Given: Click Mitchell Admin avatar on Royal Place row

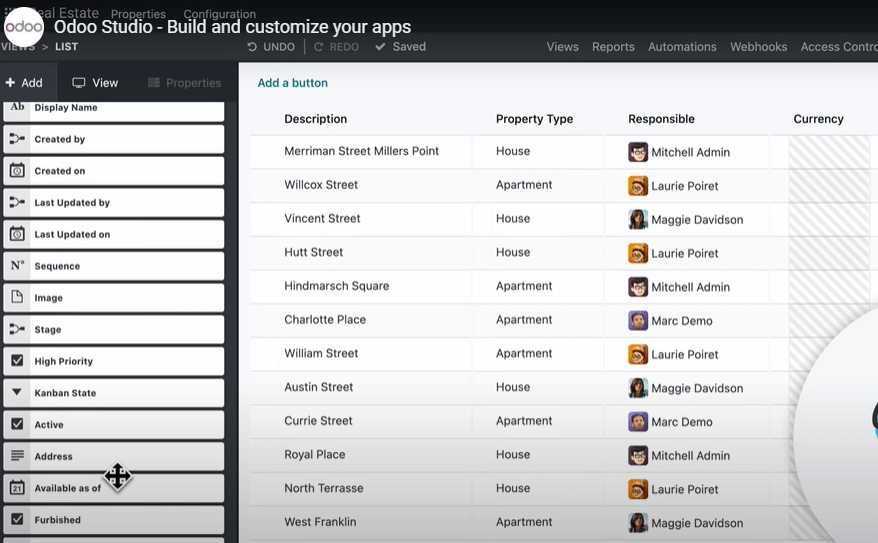Looking at the screenshot, I should coord(638,456).
